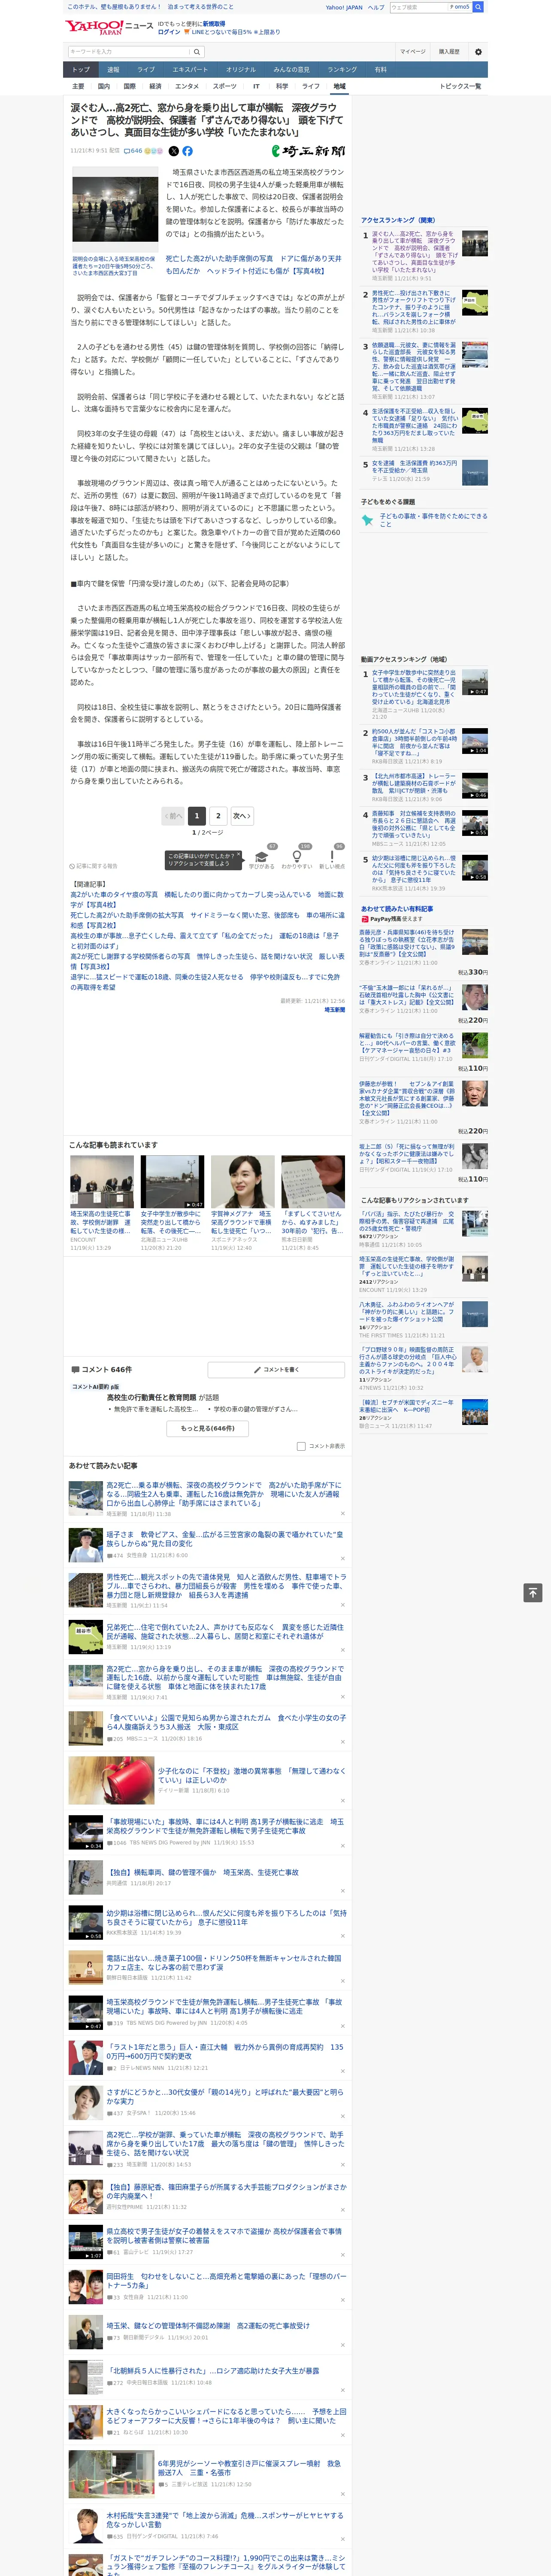
Task: Go to page 2 of article
Action: [218, 816]
